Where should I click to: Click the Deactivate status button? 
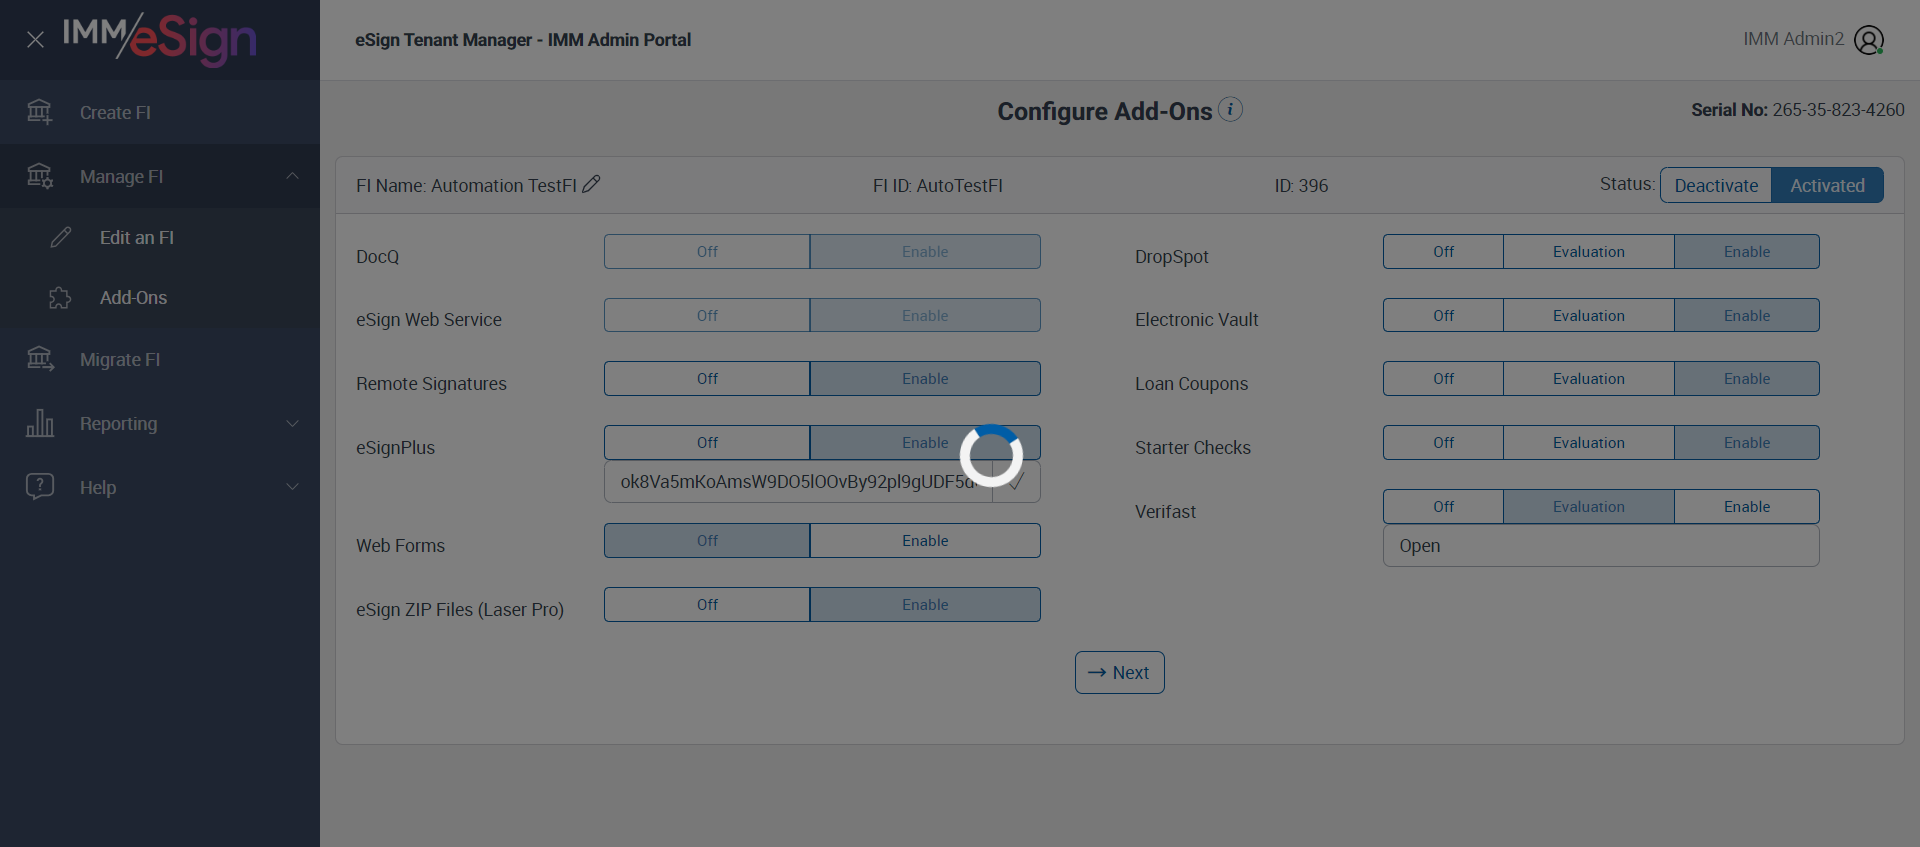1716,185
